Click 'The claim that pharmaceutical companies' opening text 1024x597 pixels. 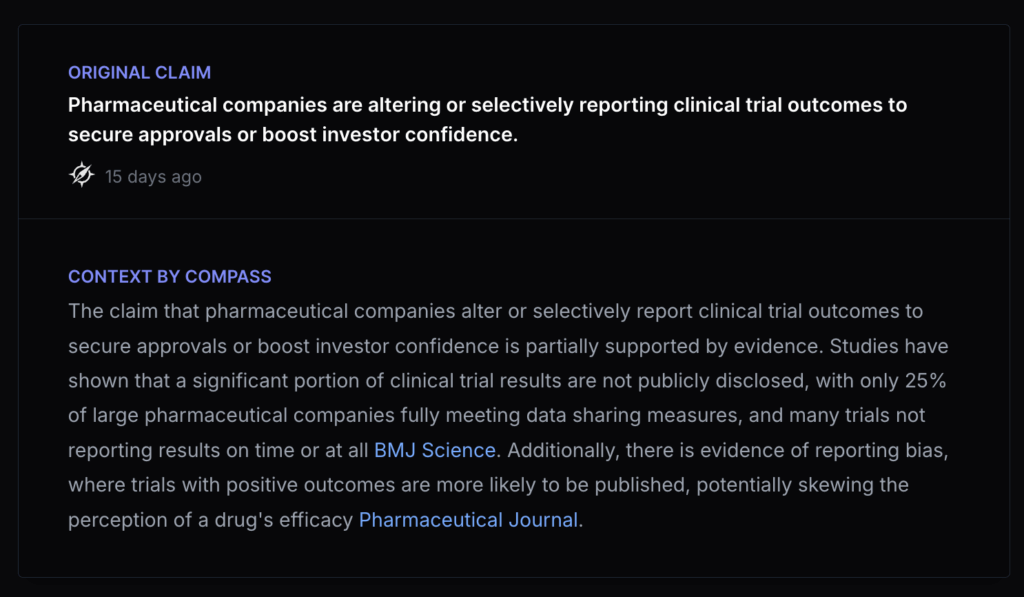[x=233, y=311]
